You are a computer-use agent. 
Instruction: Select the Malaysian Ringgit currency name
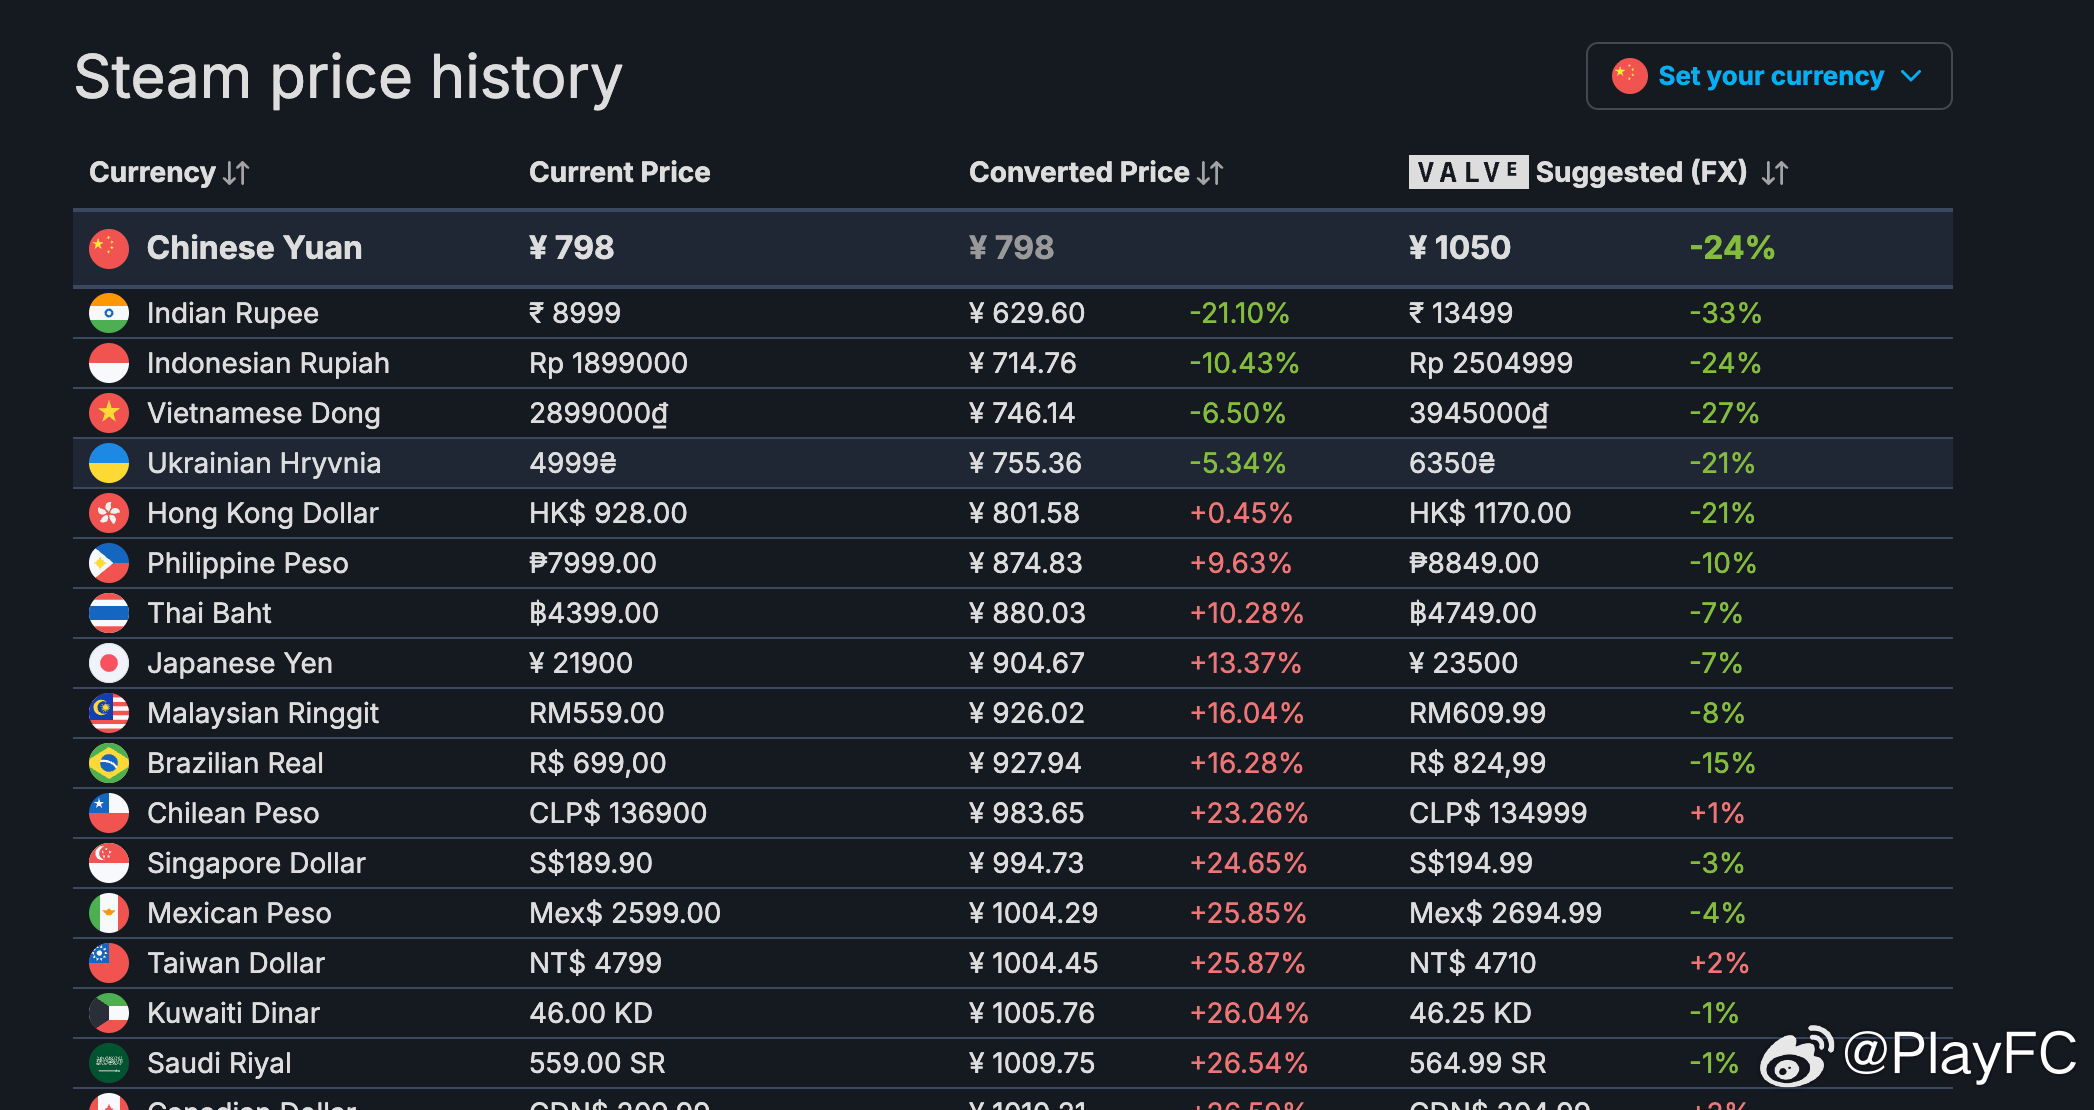pyautogui.click(x=263, y=713)
